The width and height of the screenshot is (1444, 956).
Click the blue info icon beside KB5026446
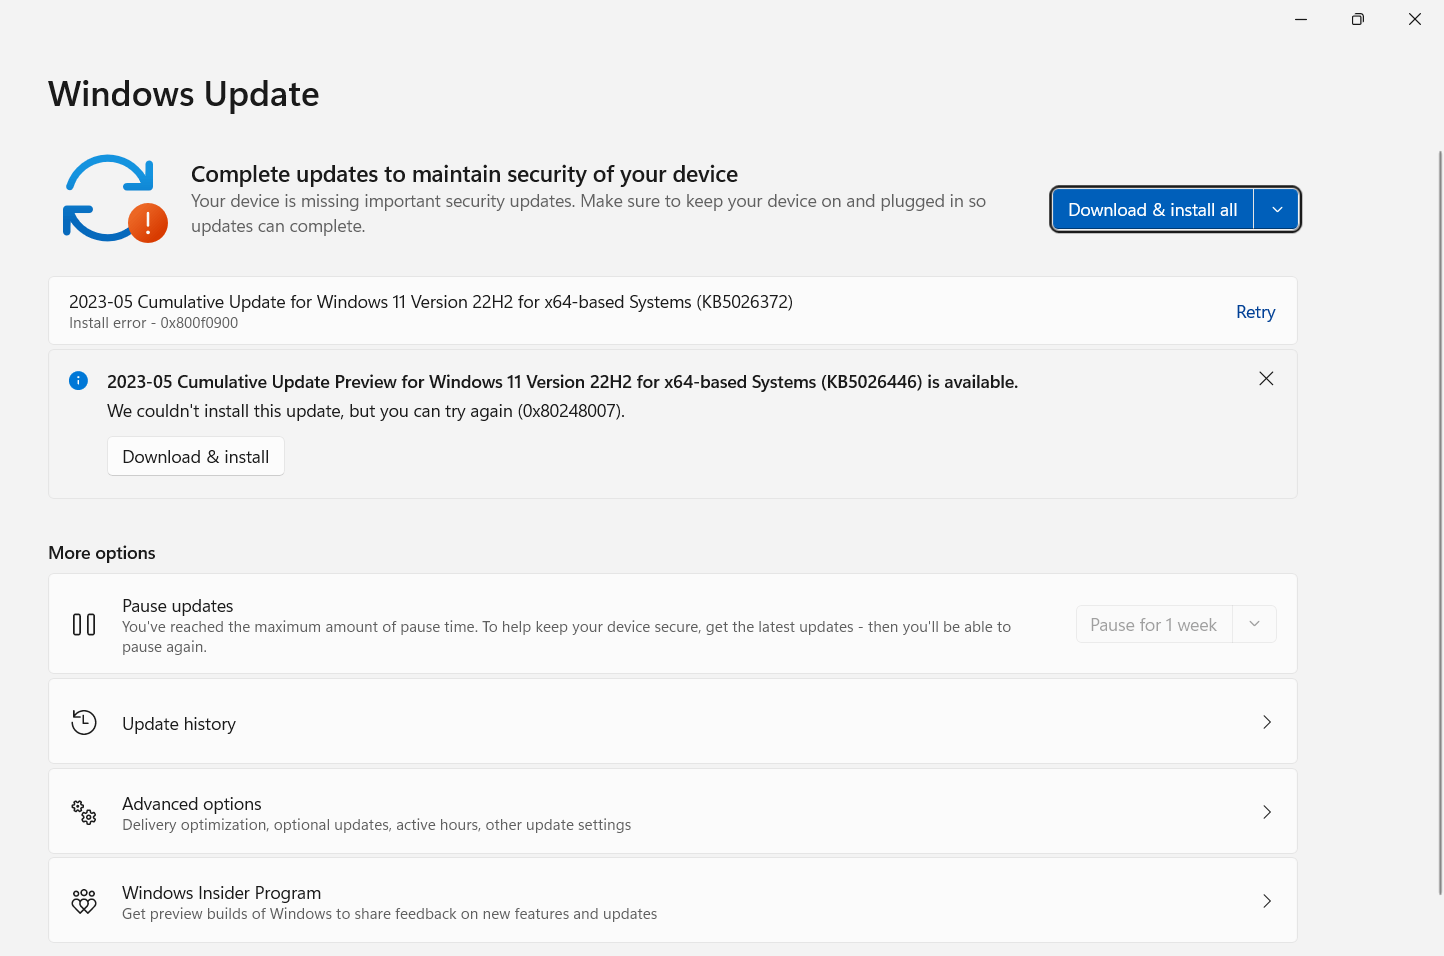[78, 381]
